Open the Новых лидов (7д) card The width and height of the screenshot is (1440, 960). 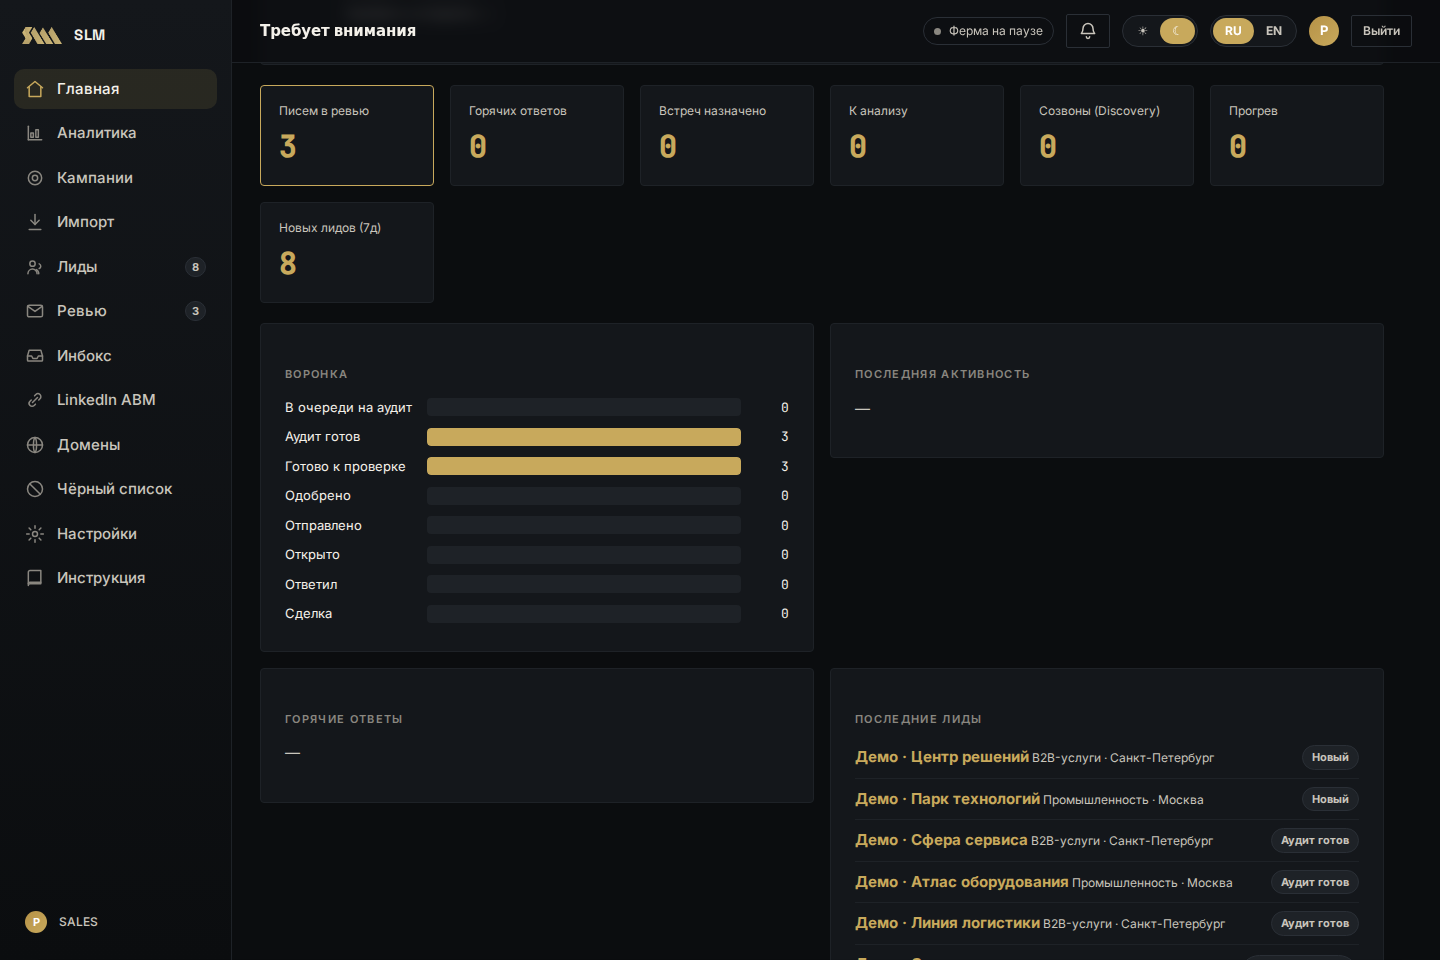tap(347, 252)
